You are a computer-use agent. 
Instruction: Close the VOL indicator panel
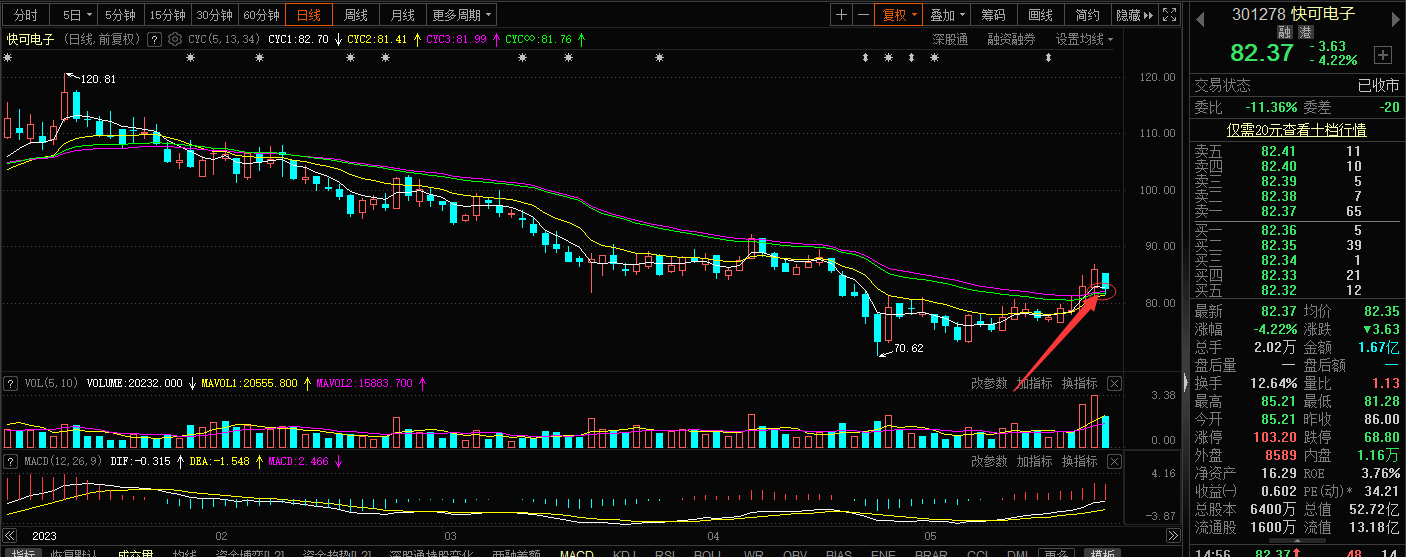[x=1114, y=383]
